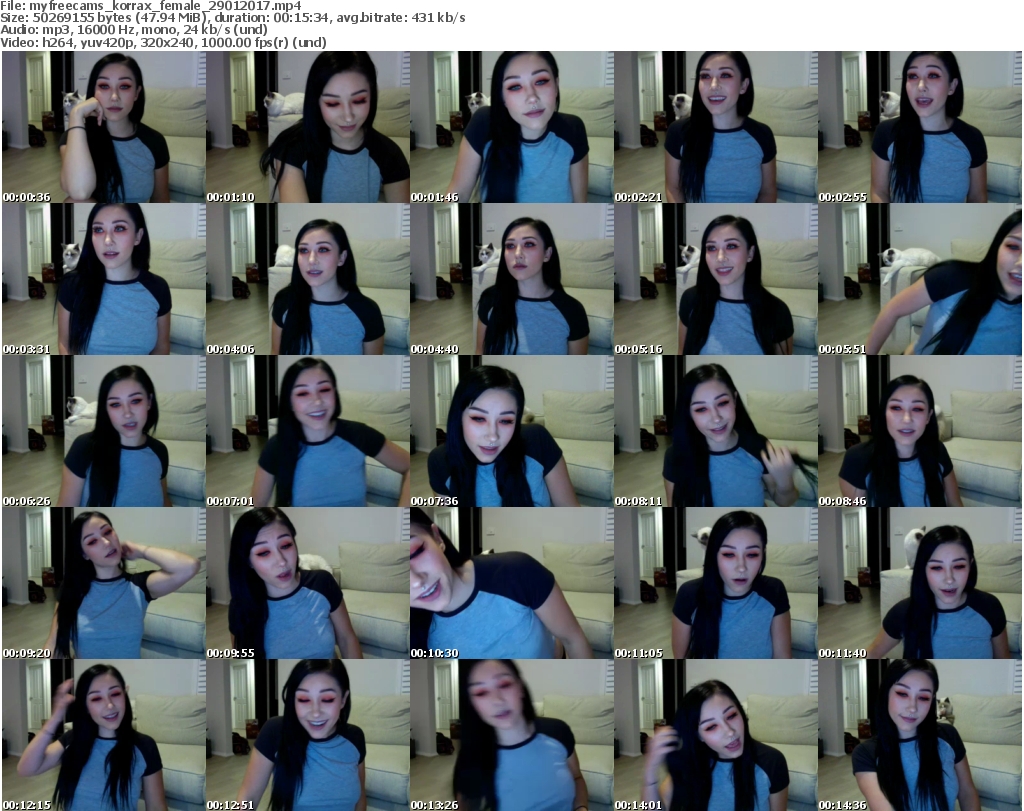The height and width of the screenshot is (811, 1024).
Task: Select the thumbnail stamped 00:01:10
Action: point(308,127)
